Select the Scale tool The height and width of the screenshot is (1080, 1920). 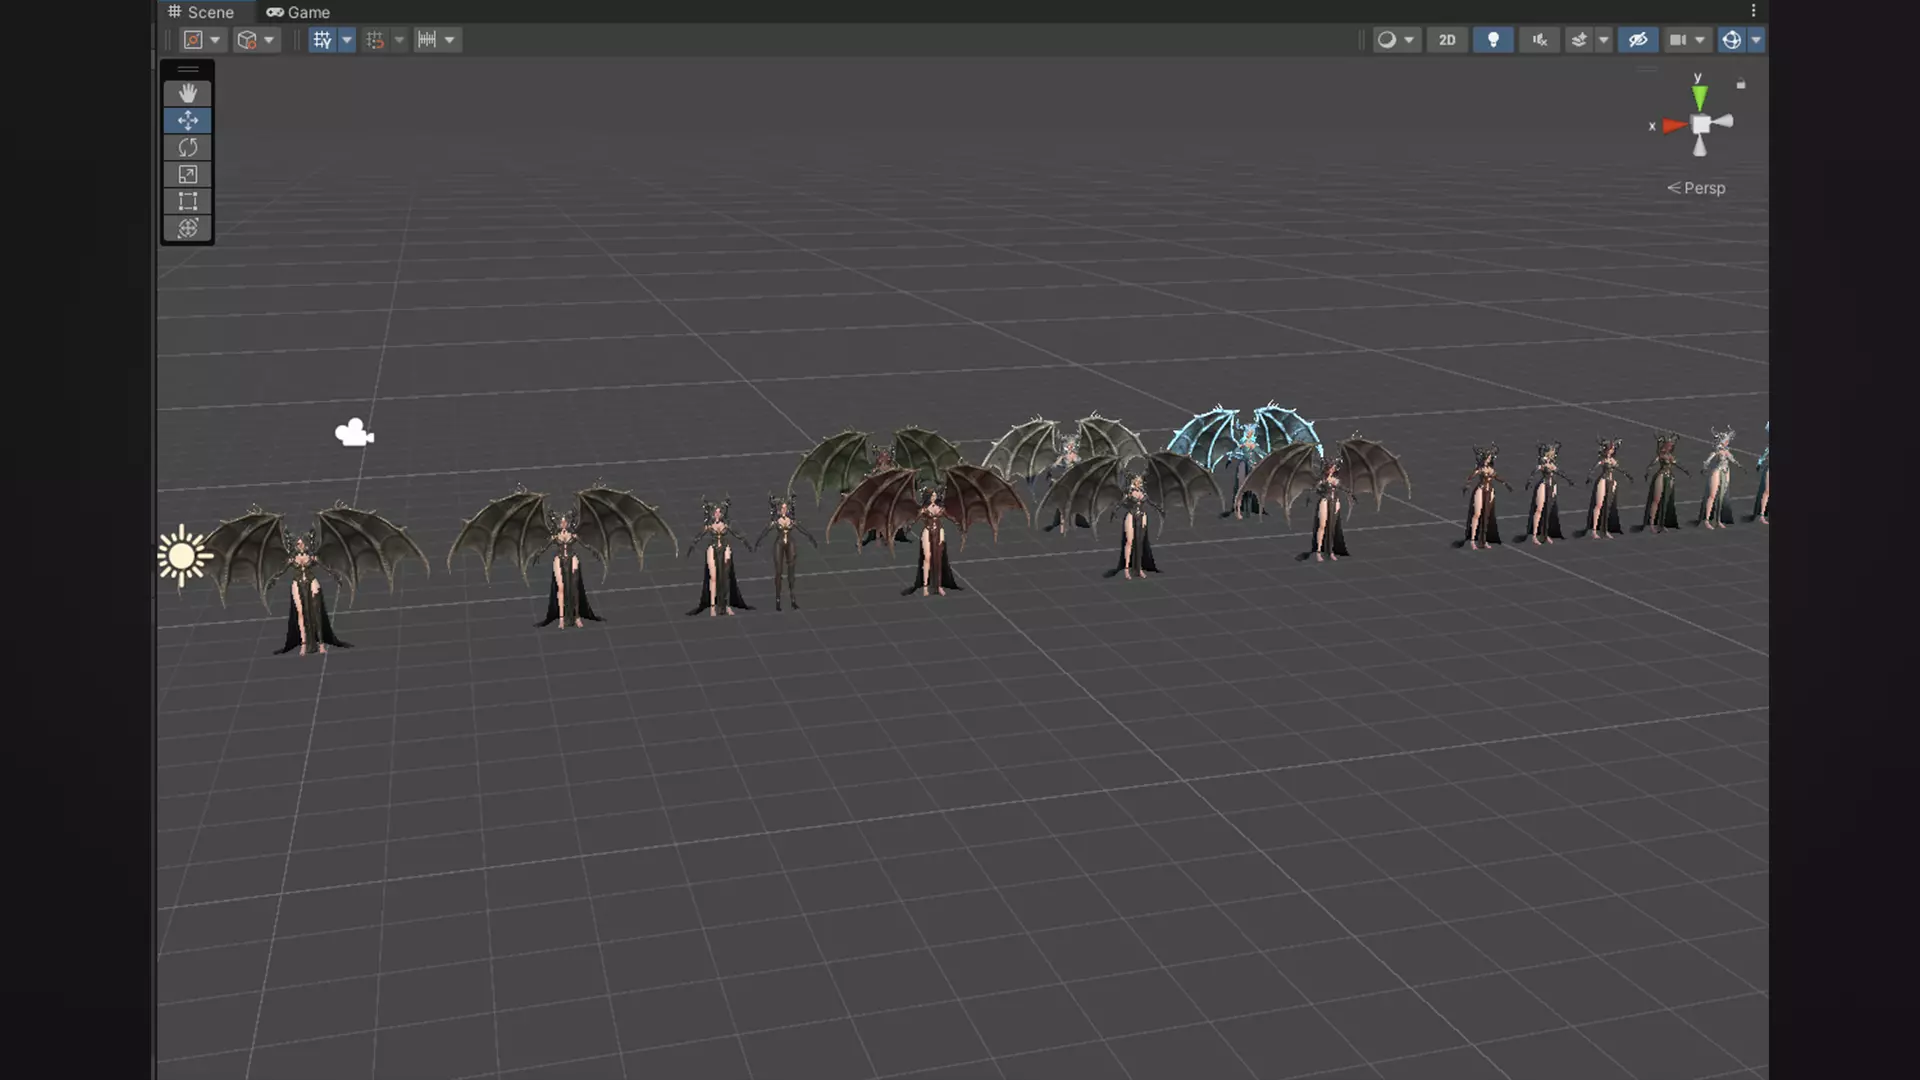[187, 174]
